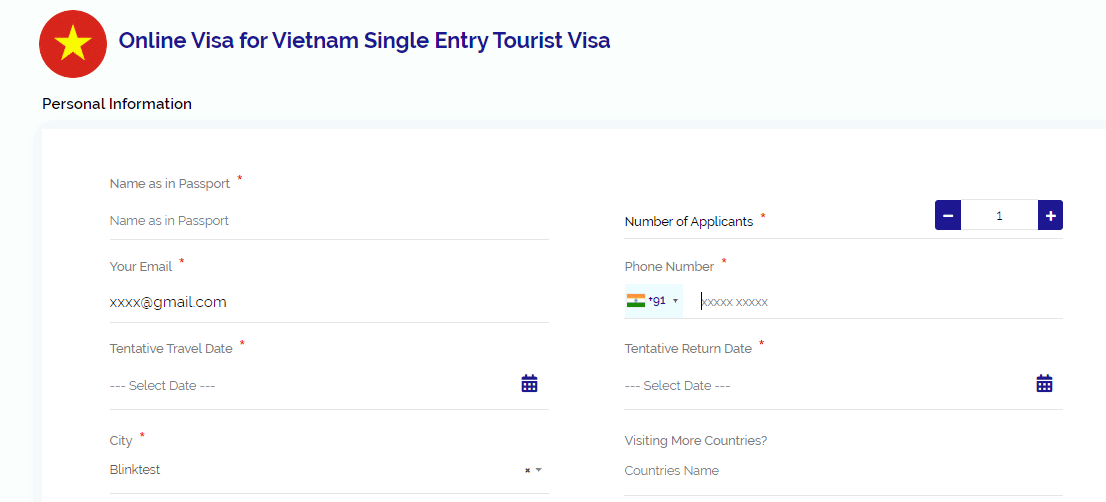This screenshot has height=502, width=1106.
Task: Click the applicants count value box
Action: pos(999,215)
